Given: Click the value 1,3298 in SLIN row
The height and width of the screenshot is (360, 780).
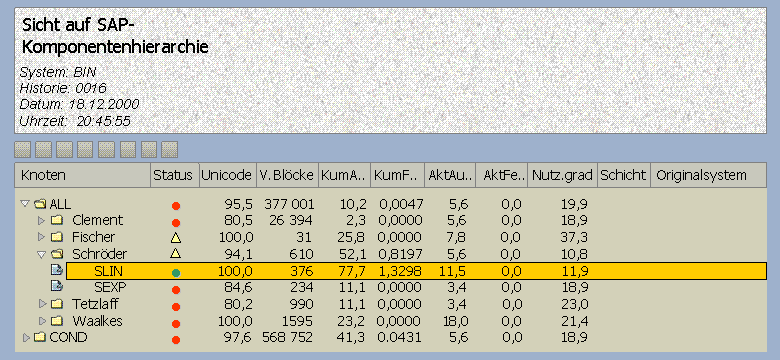Looking at the screenshot, I should [x=400, y=271].
